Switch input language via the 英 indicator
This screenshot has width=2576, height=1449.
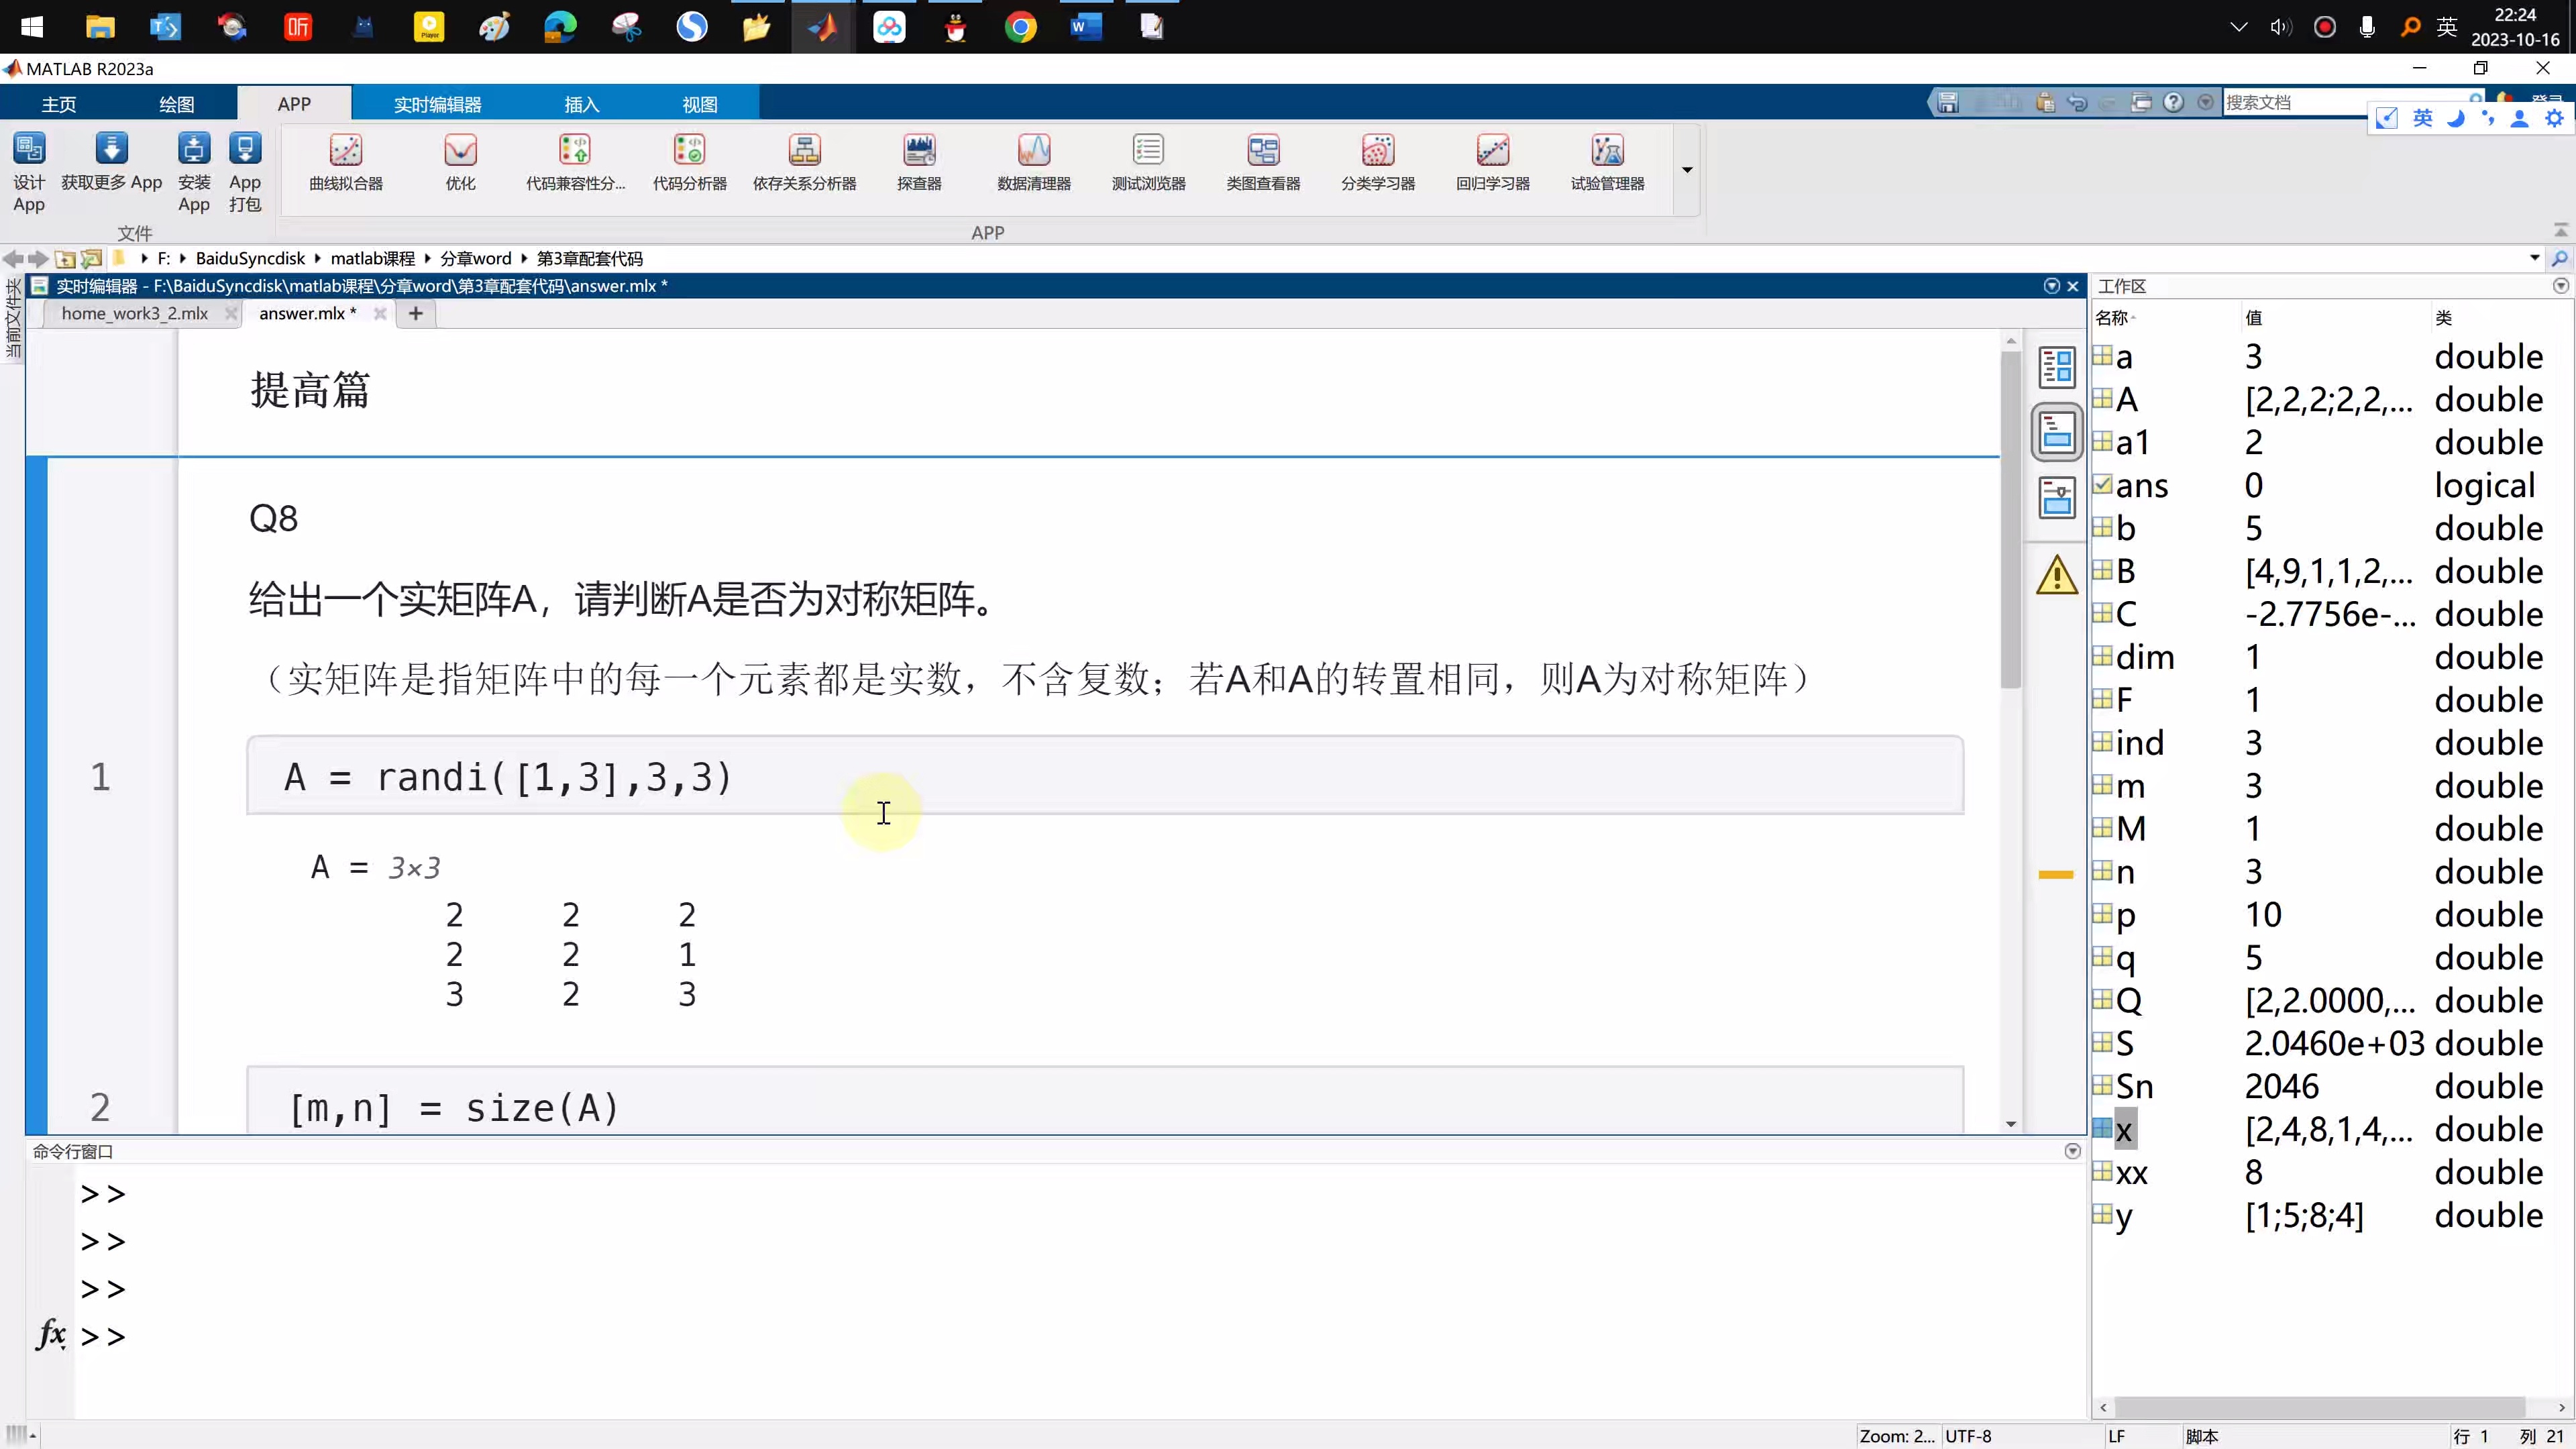click(2424, 117)
